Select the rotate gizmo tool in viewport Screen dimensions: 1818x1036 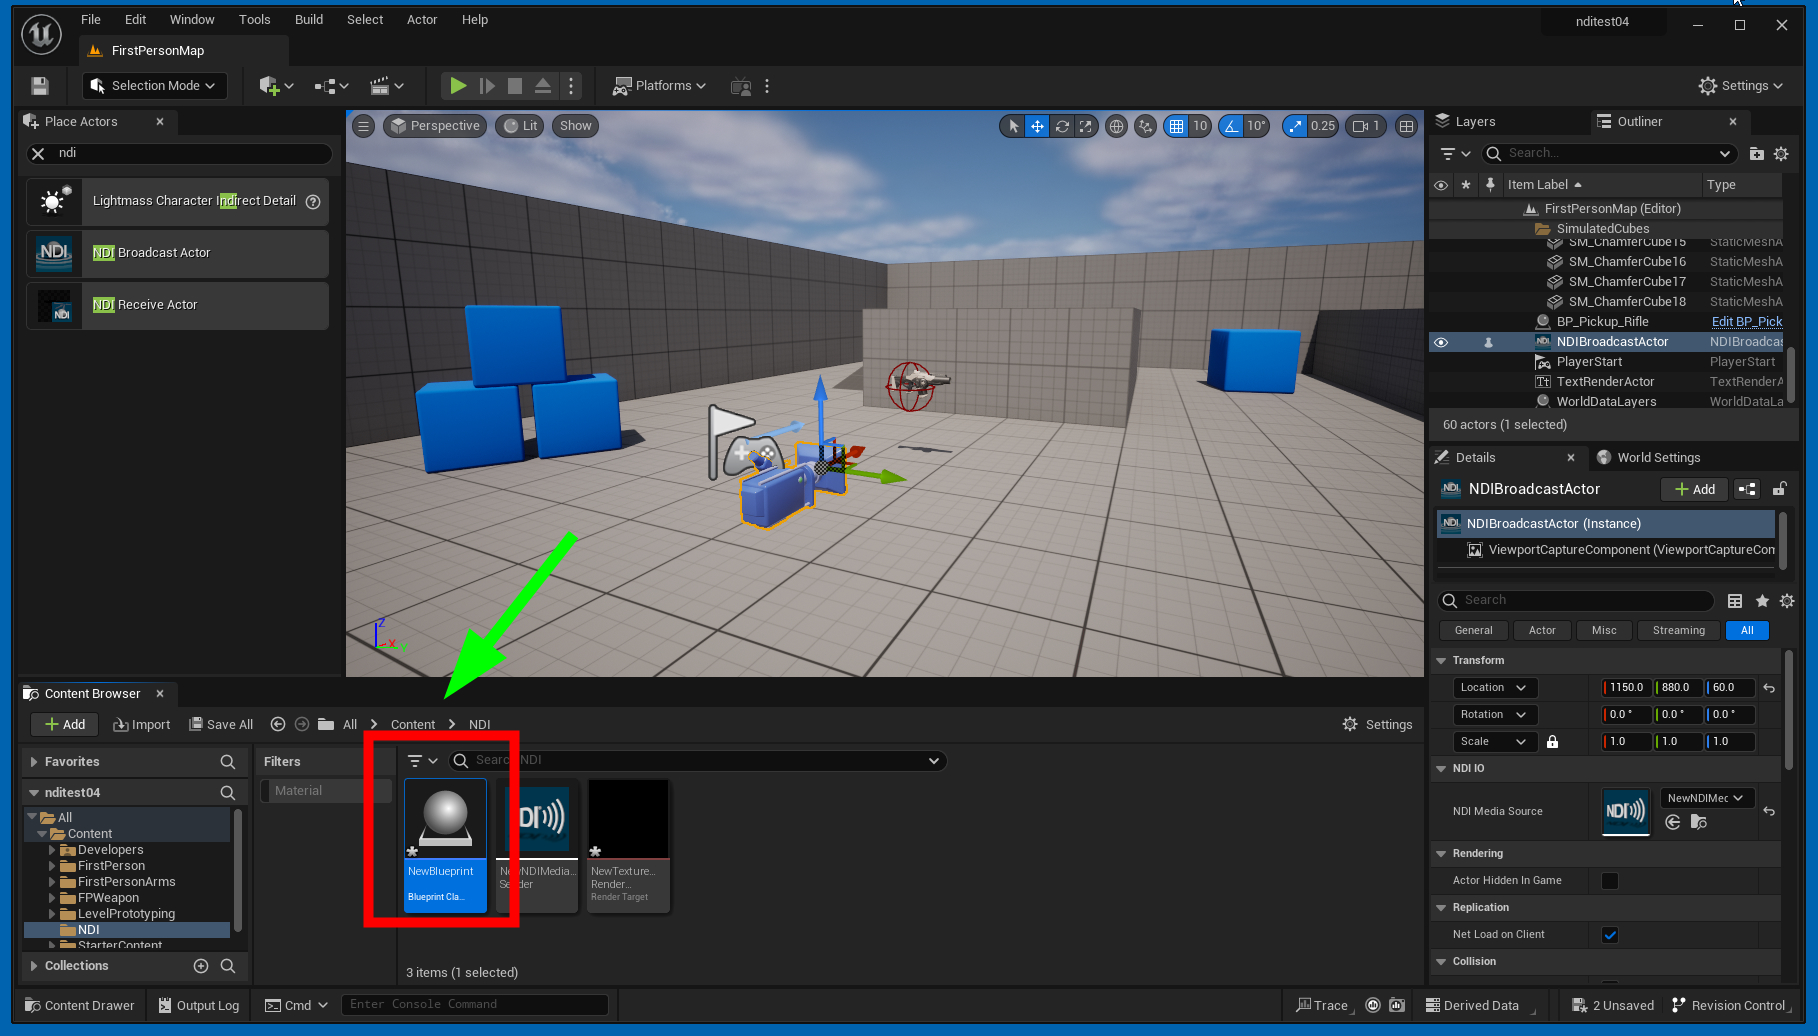tap(1062, 126)
